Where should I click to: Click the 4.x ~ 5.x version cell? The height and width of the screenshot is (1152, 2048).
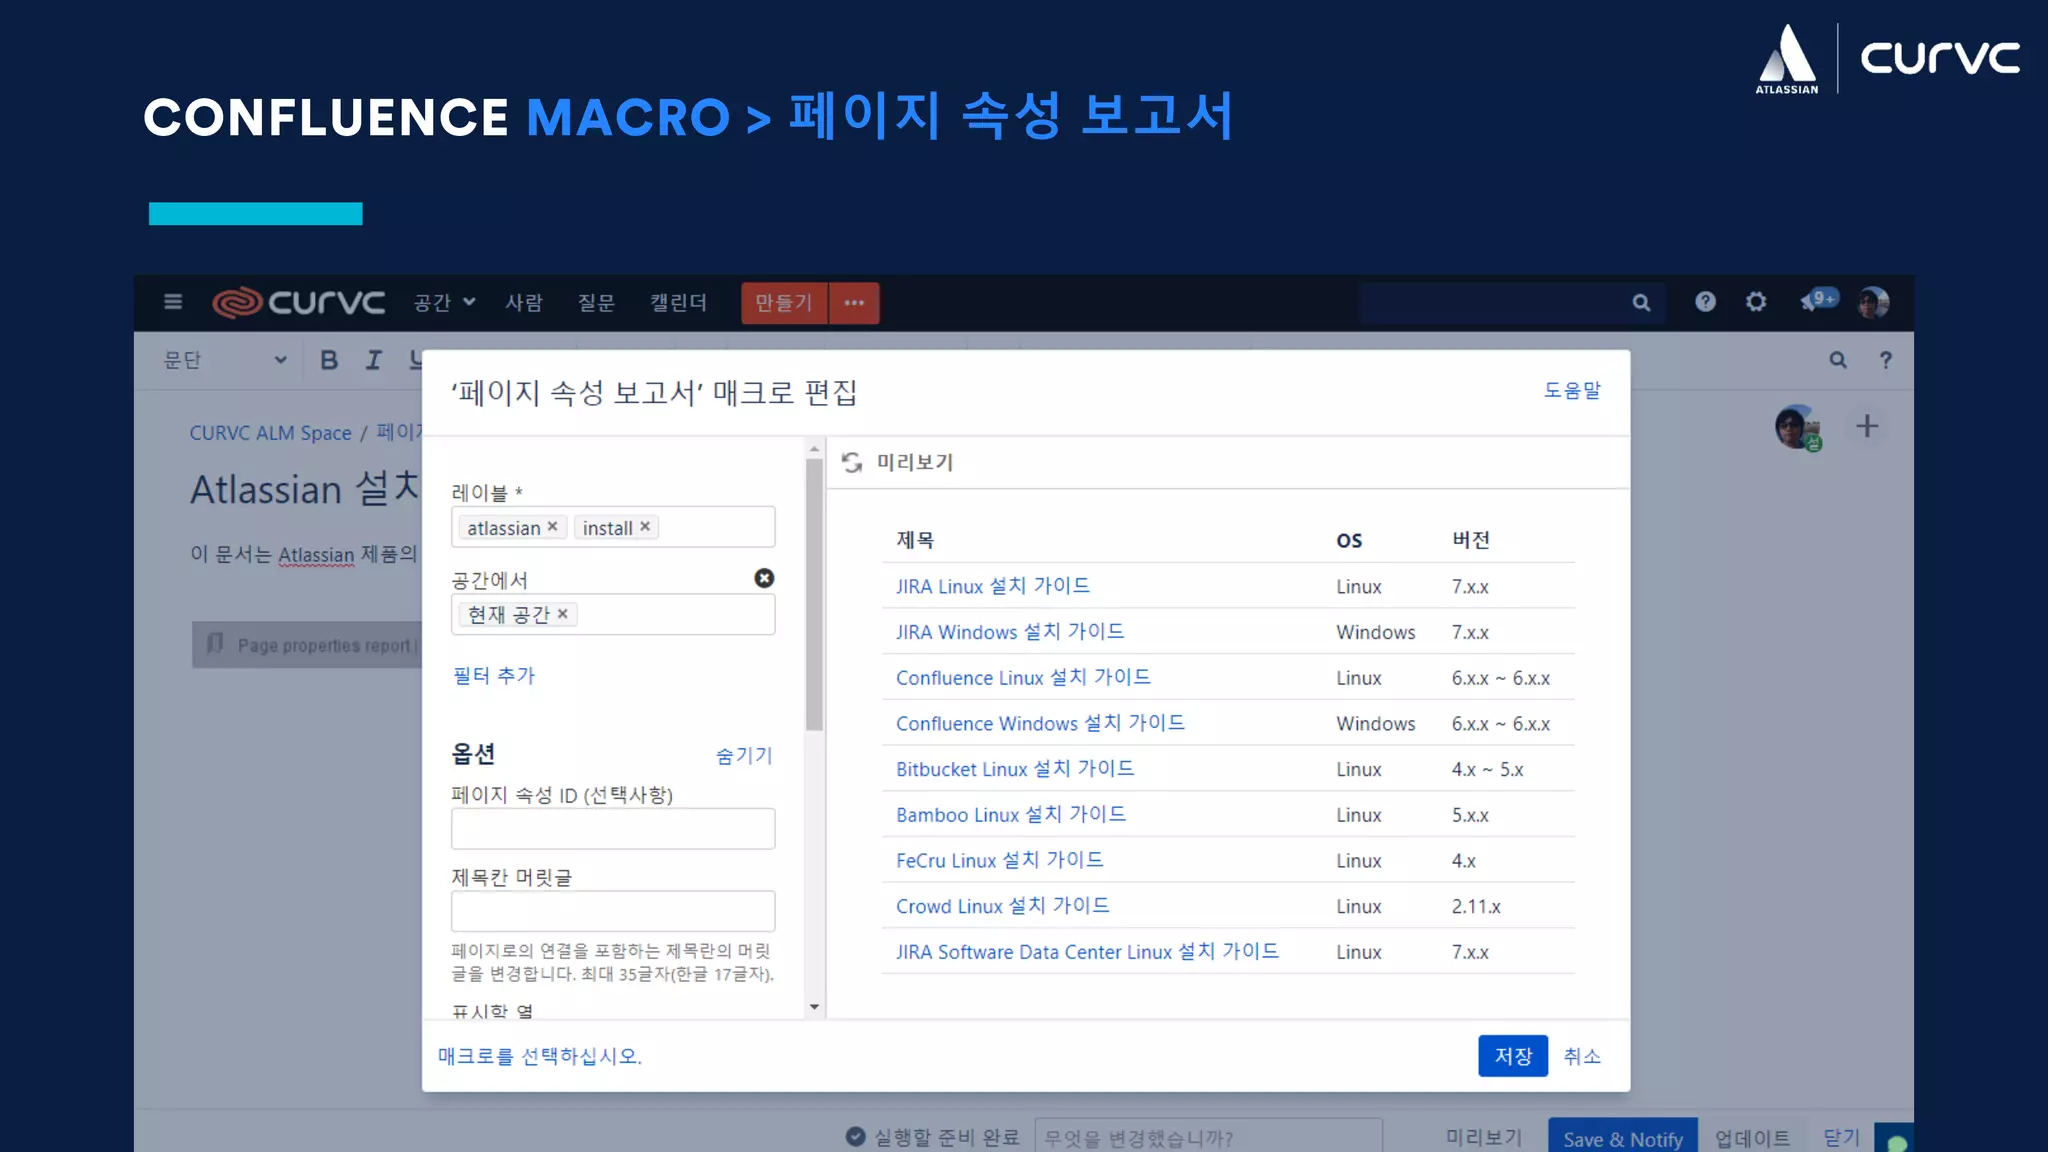pos(1487,770)
